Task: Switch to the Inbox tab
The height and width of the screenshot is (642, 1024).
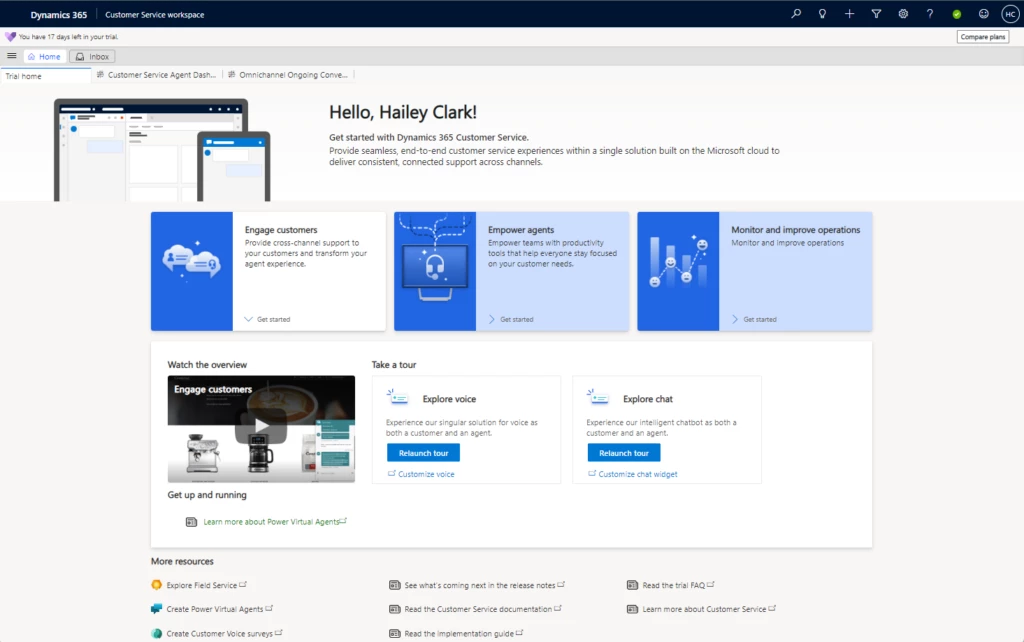Action: [91, 56]
